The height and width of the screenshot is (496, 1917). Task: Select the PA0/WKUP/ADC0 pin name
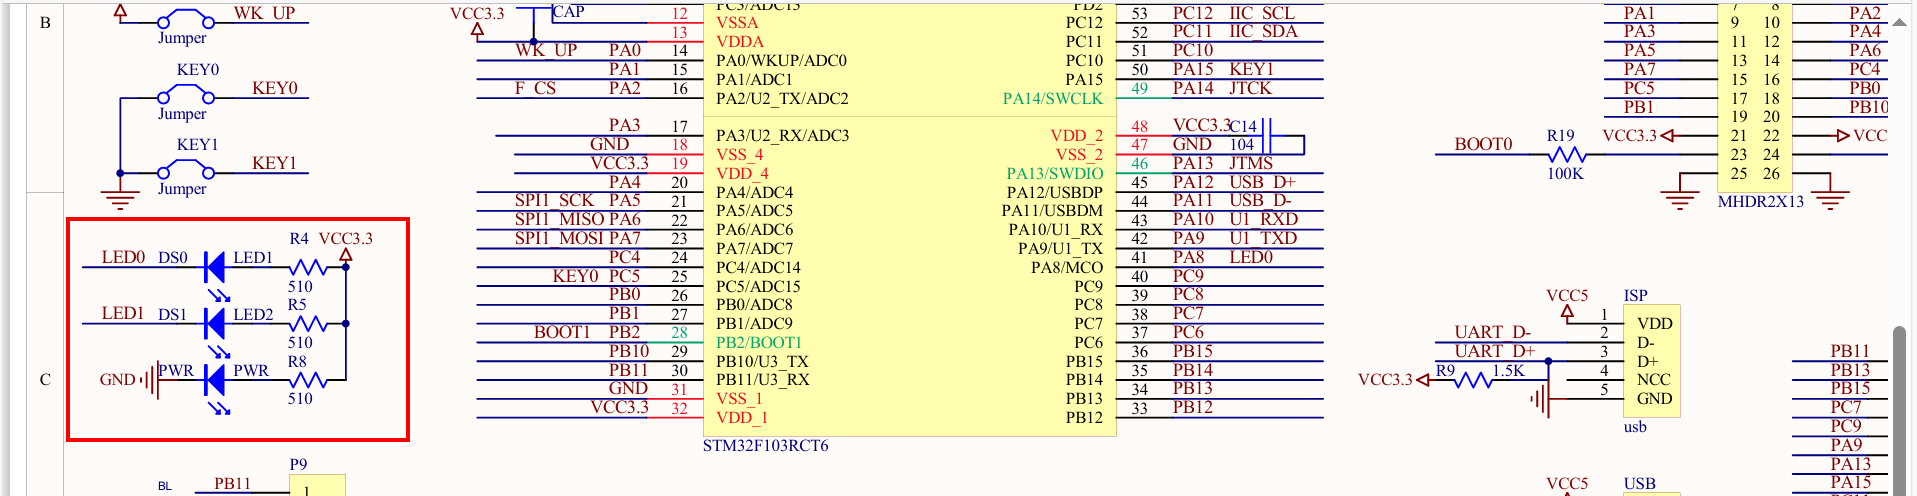(781, 61)
